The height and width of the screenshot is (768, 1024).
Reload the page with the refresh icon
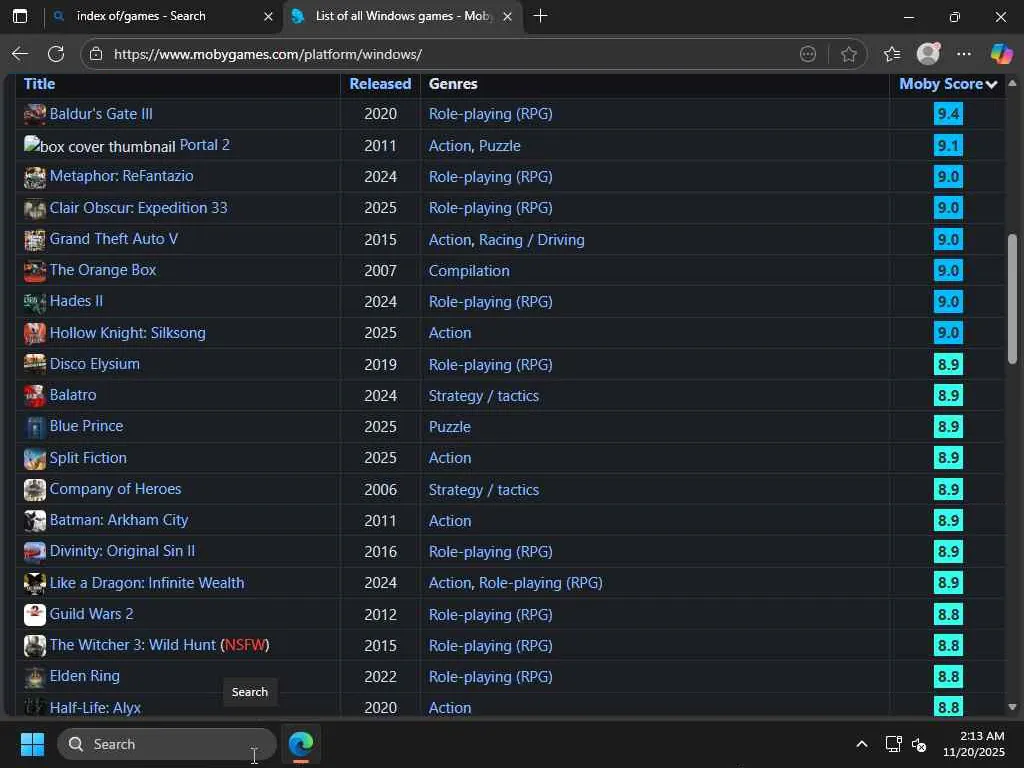56,54
